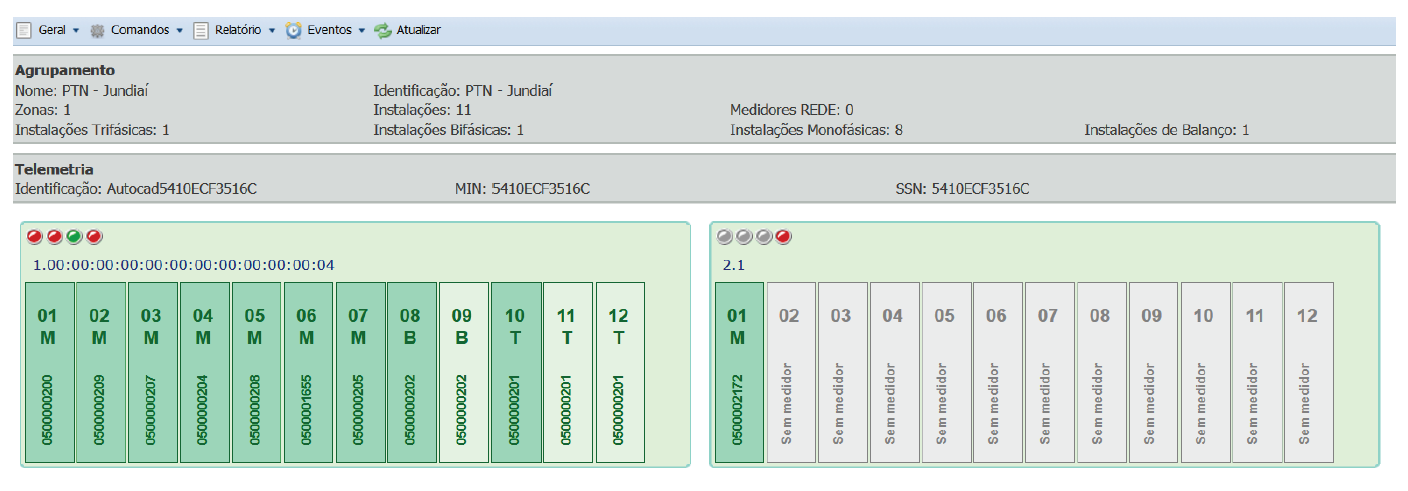
Task: Click empty slot 06 Sem medidor
Action: [x=997, y=372]
